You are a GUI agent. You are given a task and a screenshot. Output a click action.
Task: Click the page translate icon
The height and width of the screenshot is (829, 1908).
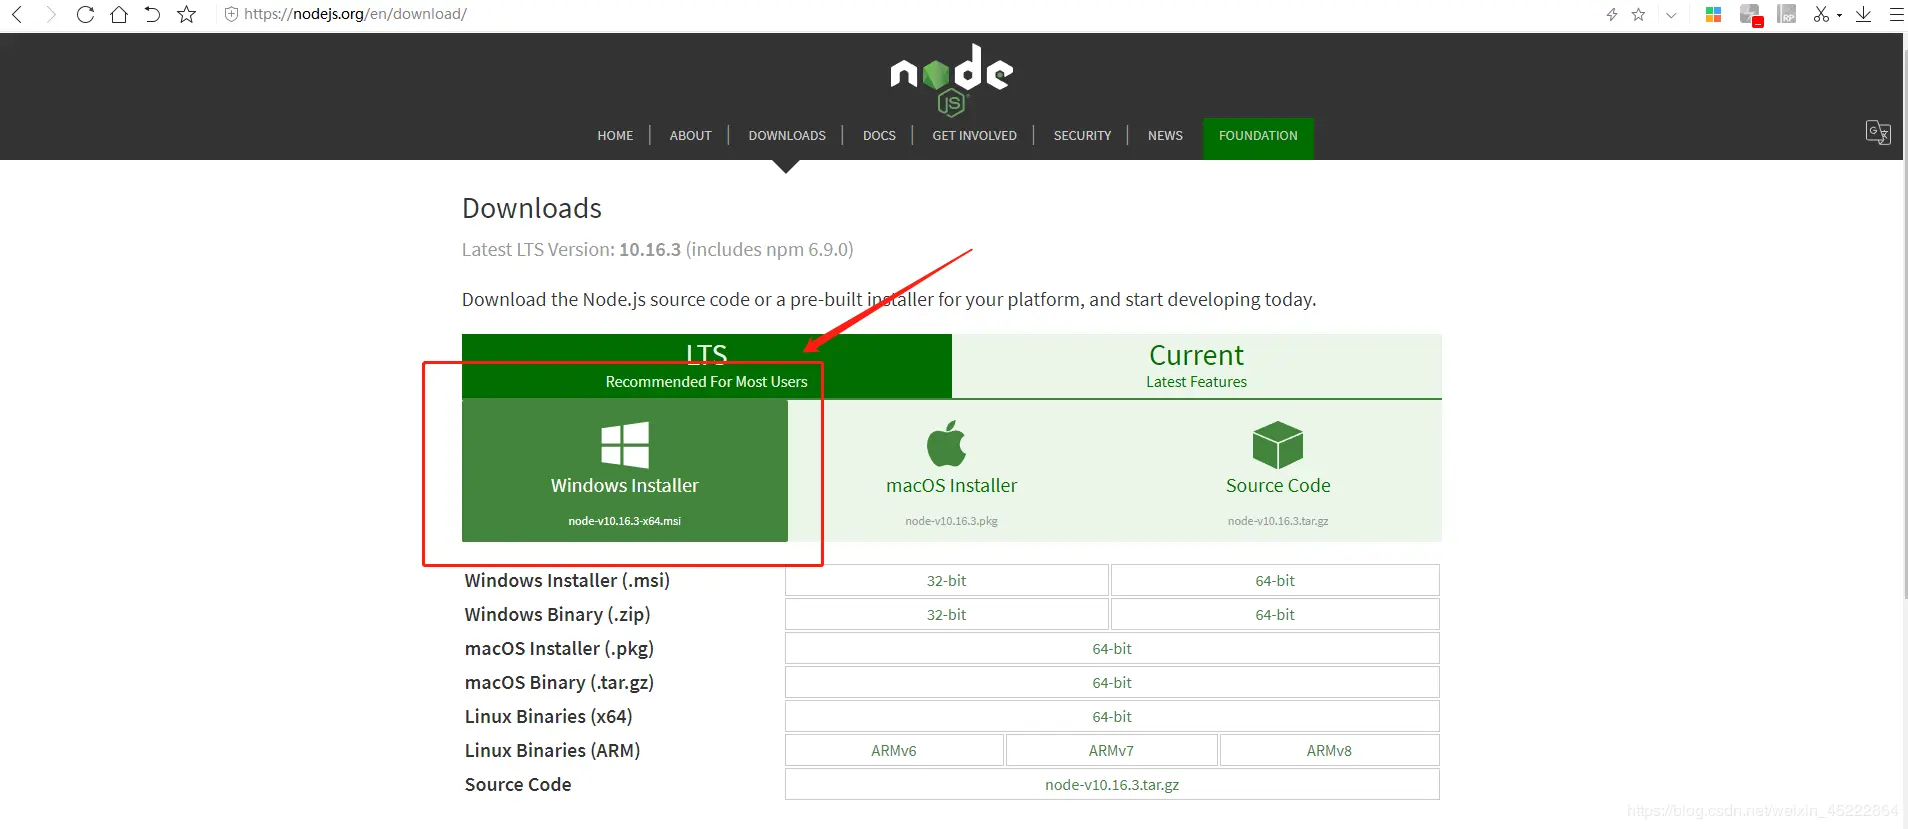(1878, 132)
